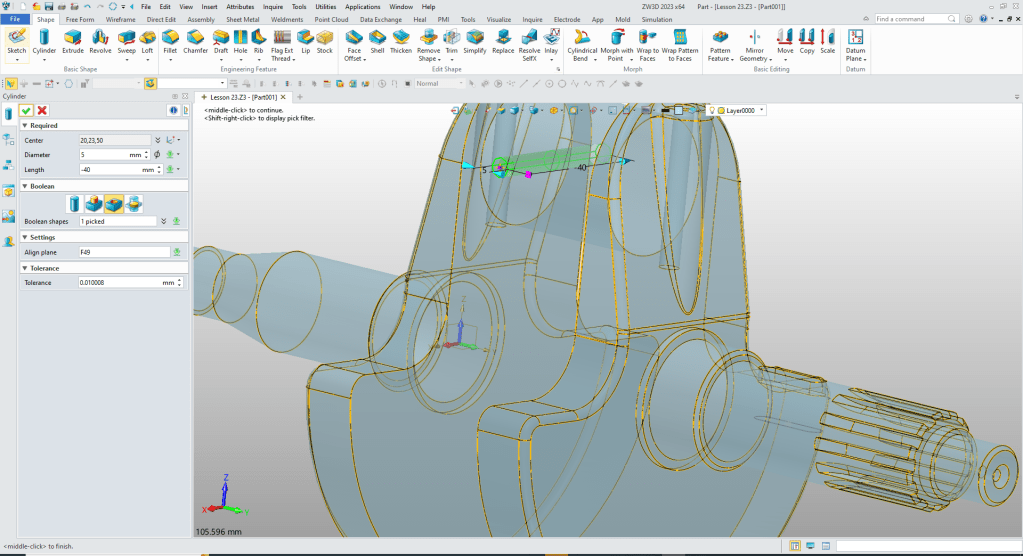Open the Utilities menu
1023x556 pixels.
pos(325,6)
